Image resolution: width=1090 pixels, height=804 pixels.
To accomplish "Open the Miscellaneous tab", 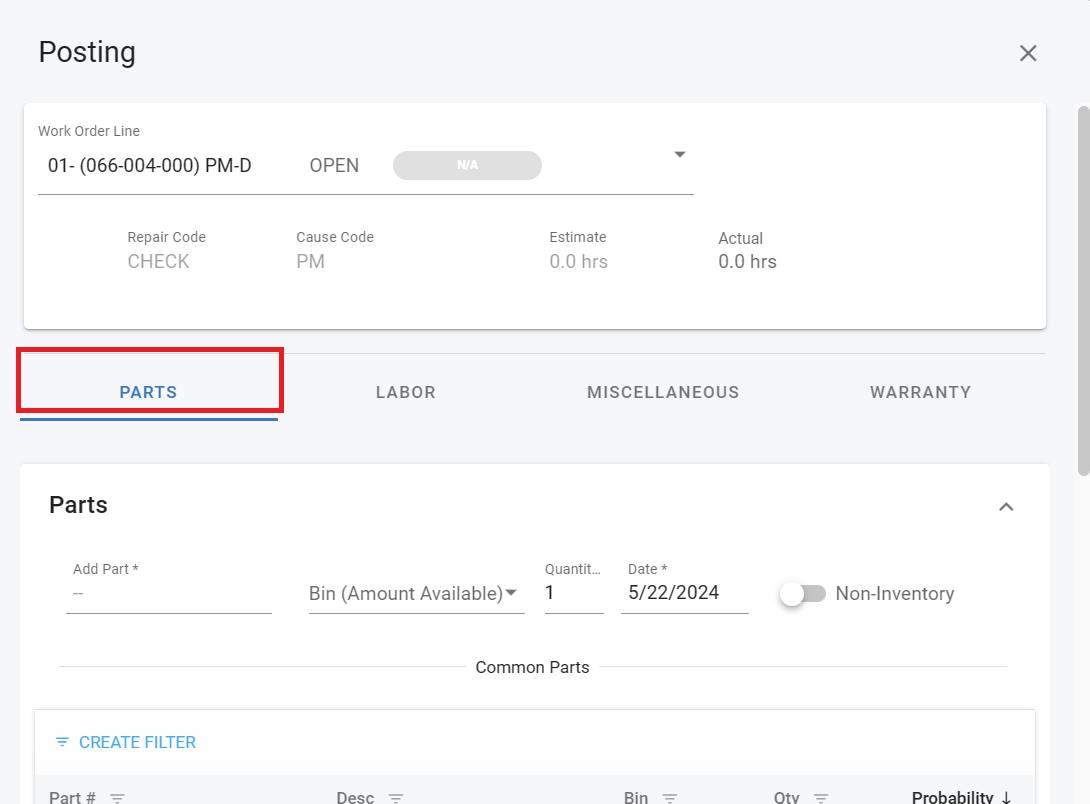I will point(663,392).
